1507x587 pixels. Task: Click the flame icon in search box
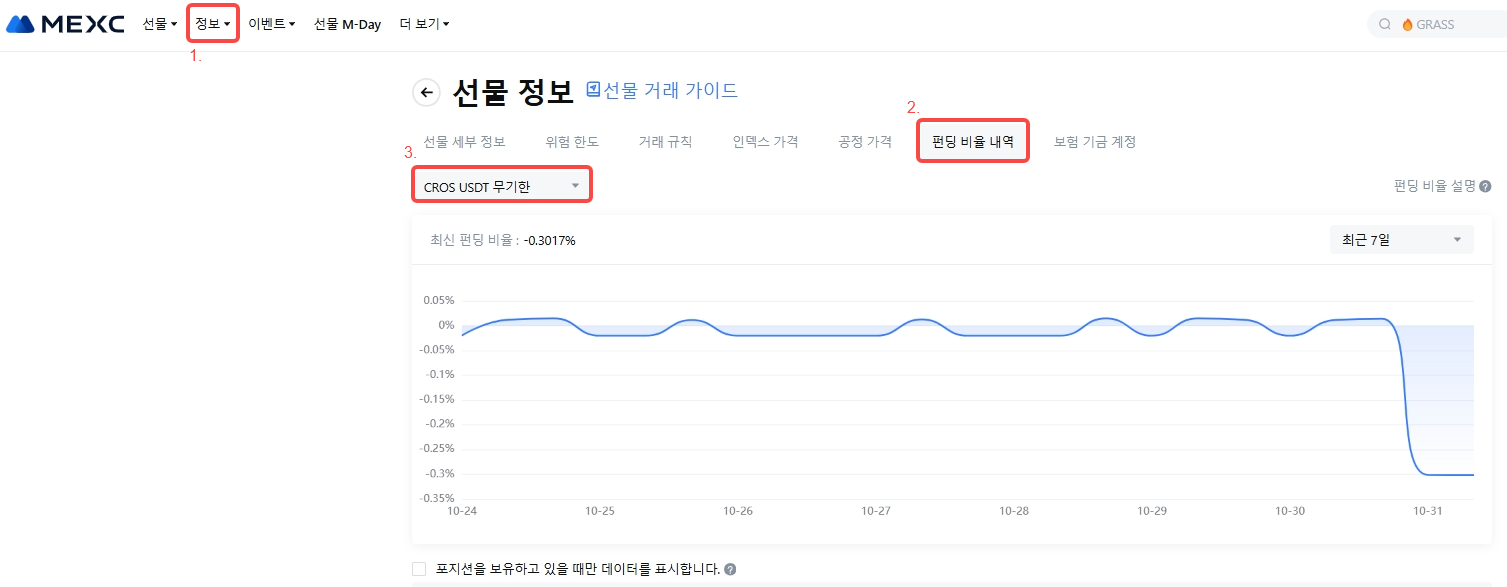pos(1408,24)
